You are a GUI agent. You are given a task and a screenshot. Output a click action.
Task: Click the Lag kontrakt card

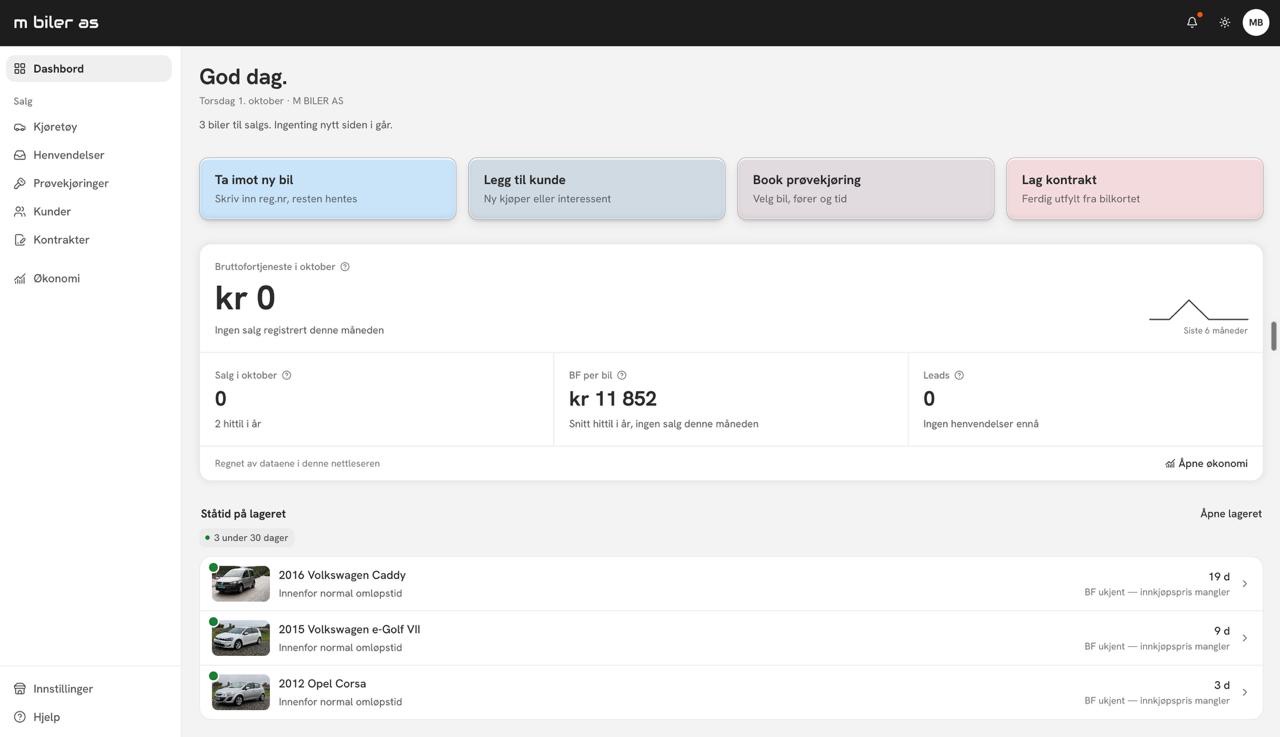(x=1135, y=188)
